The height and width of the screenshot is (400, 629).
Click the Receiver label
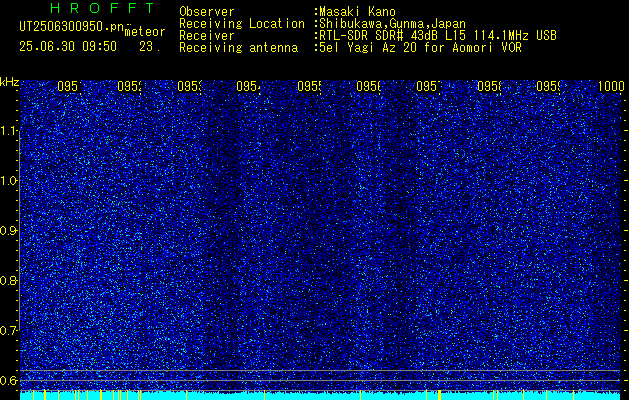point(207,36)
